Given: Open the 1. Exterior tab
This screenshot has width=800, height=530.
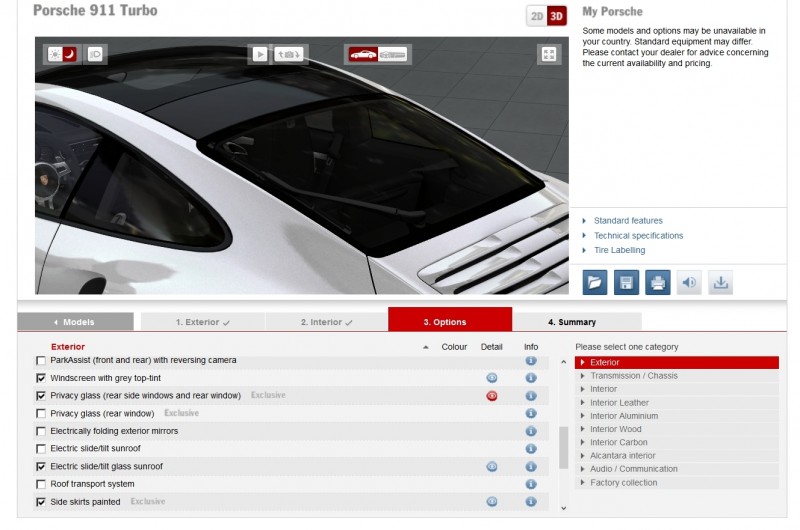Looking at the screenshot, I should tap(203, 322).
